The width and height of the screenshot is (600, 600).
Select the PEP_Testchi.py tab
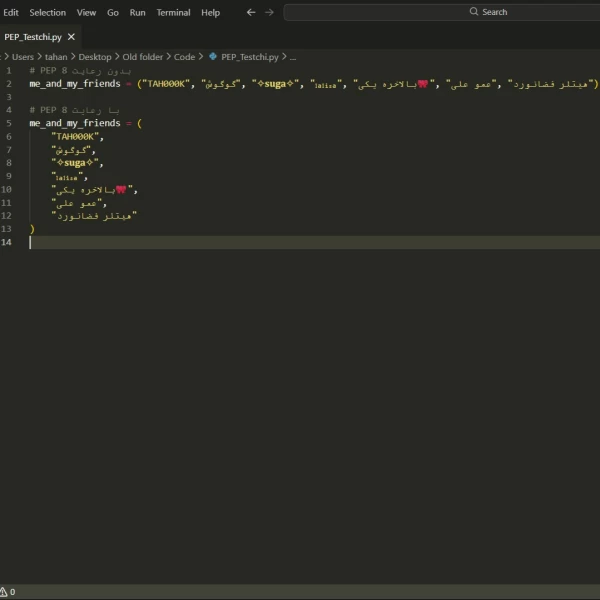[x=32, y=37]
